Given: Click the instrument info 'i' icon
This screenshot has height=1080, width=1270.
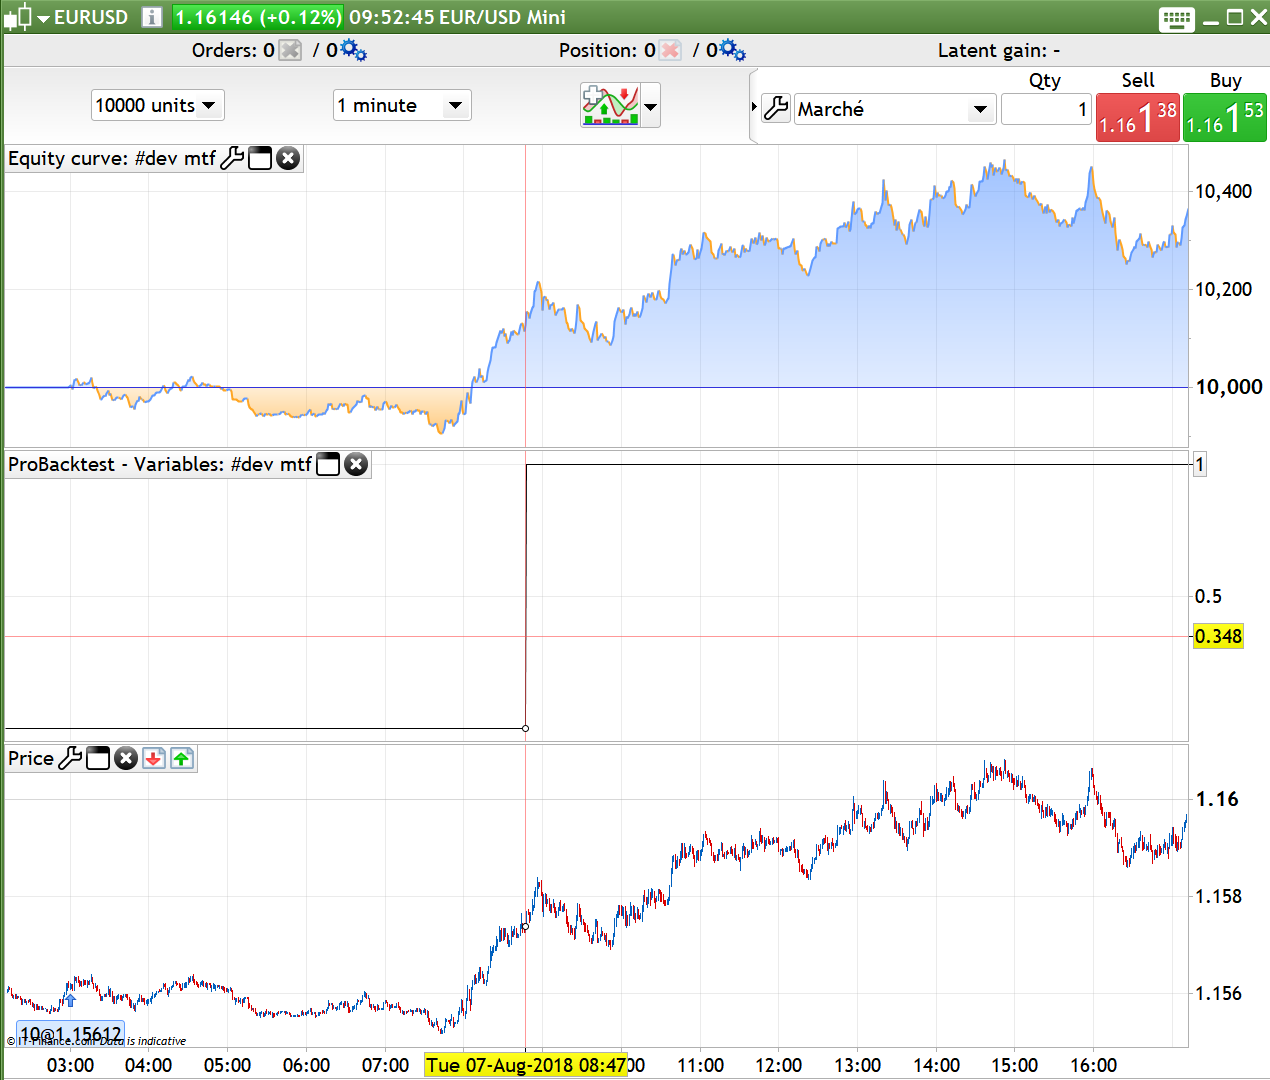Looking at the screenshot, I should coord(152,17).
